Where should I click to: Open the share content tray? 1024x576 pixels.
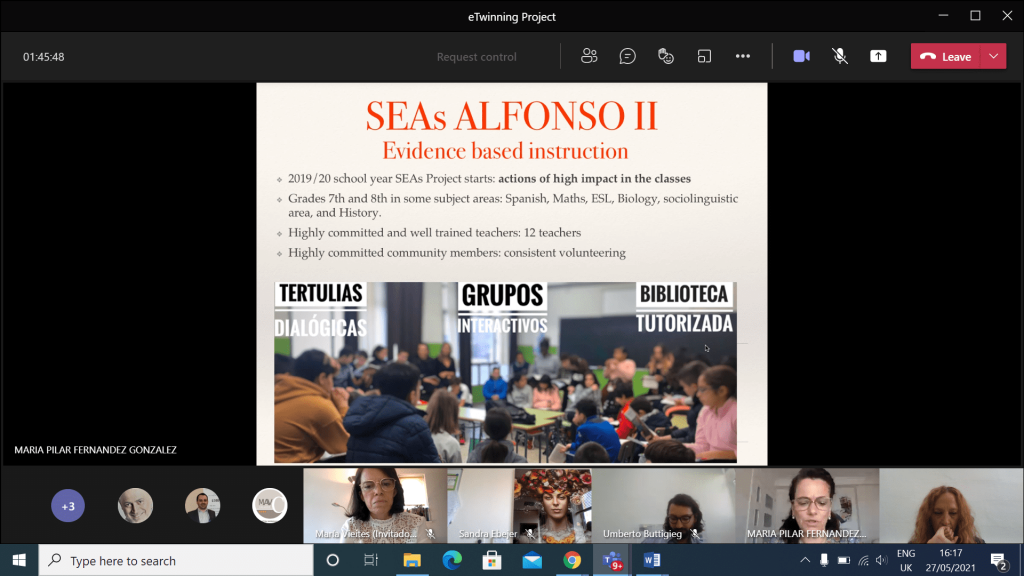tap(878, 57)
